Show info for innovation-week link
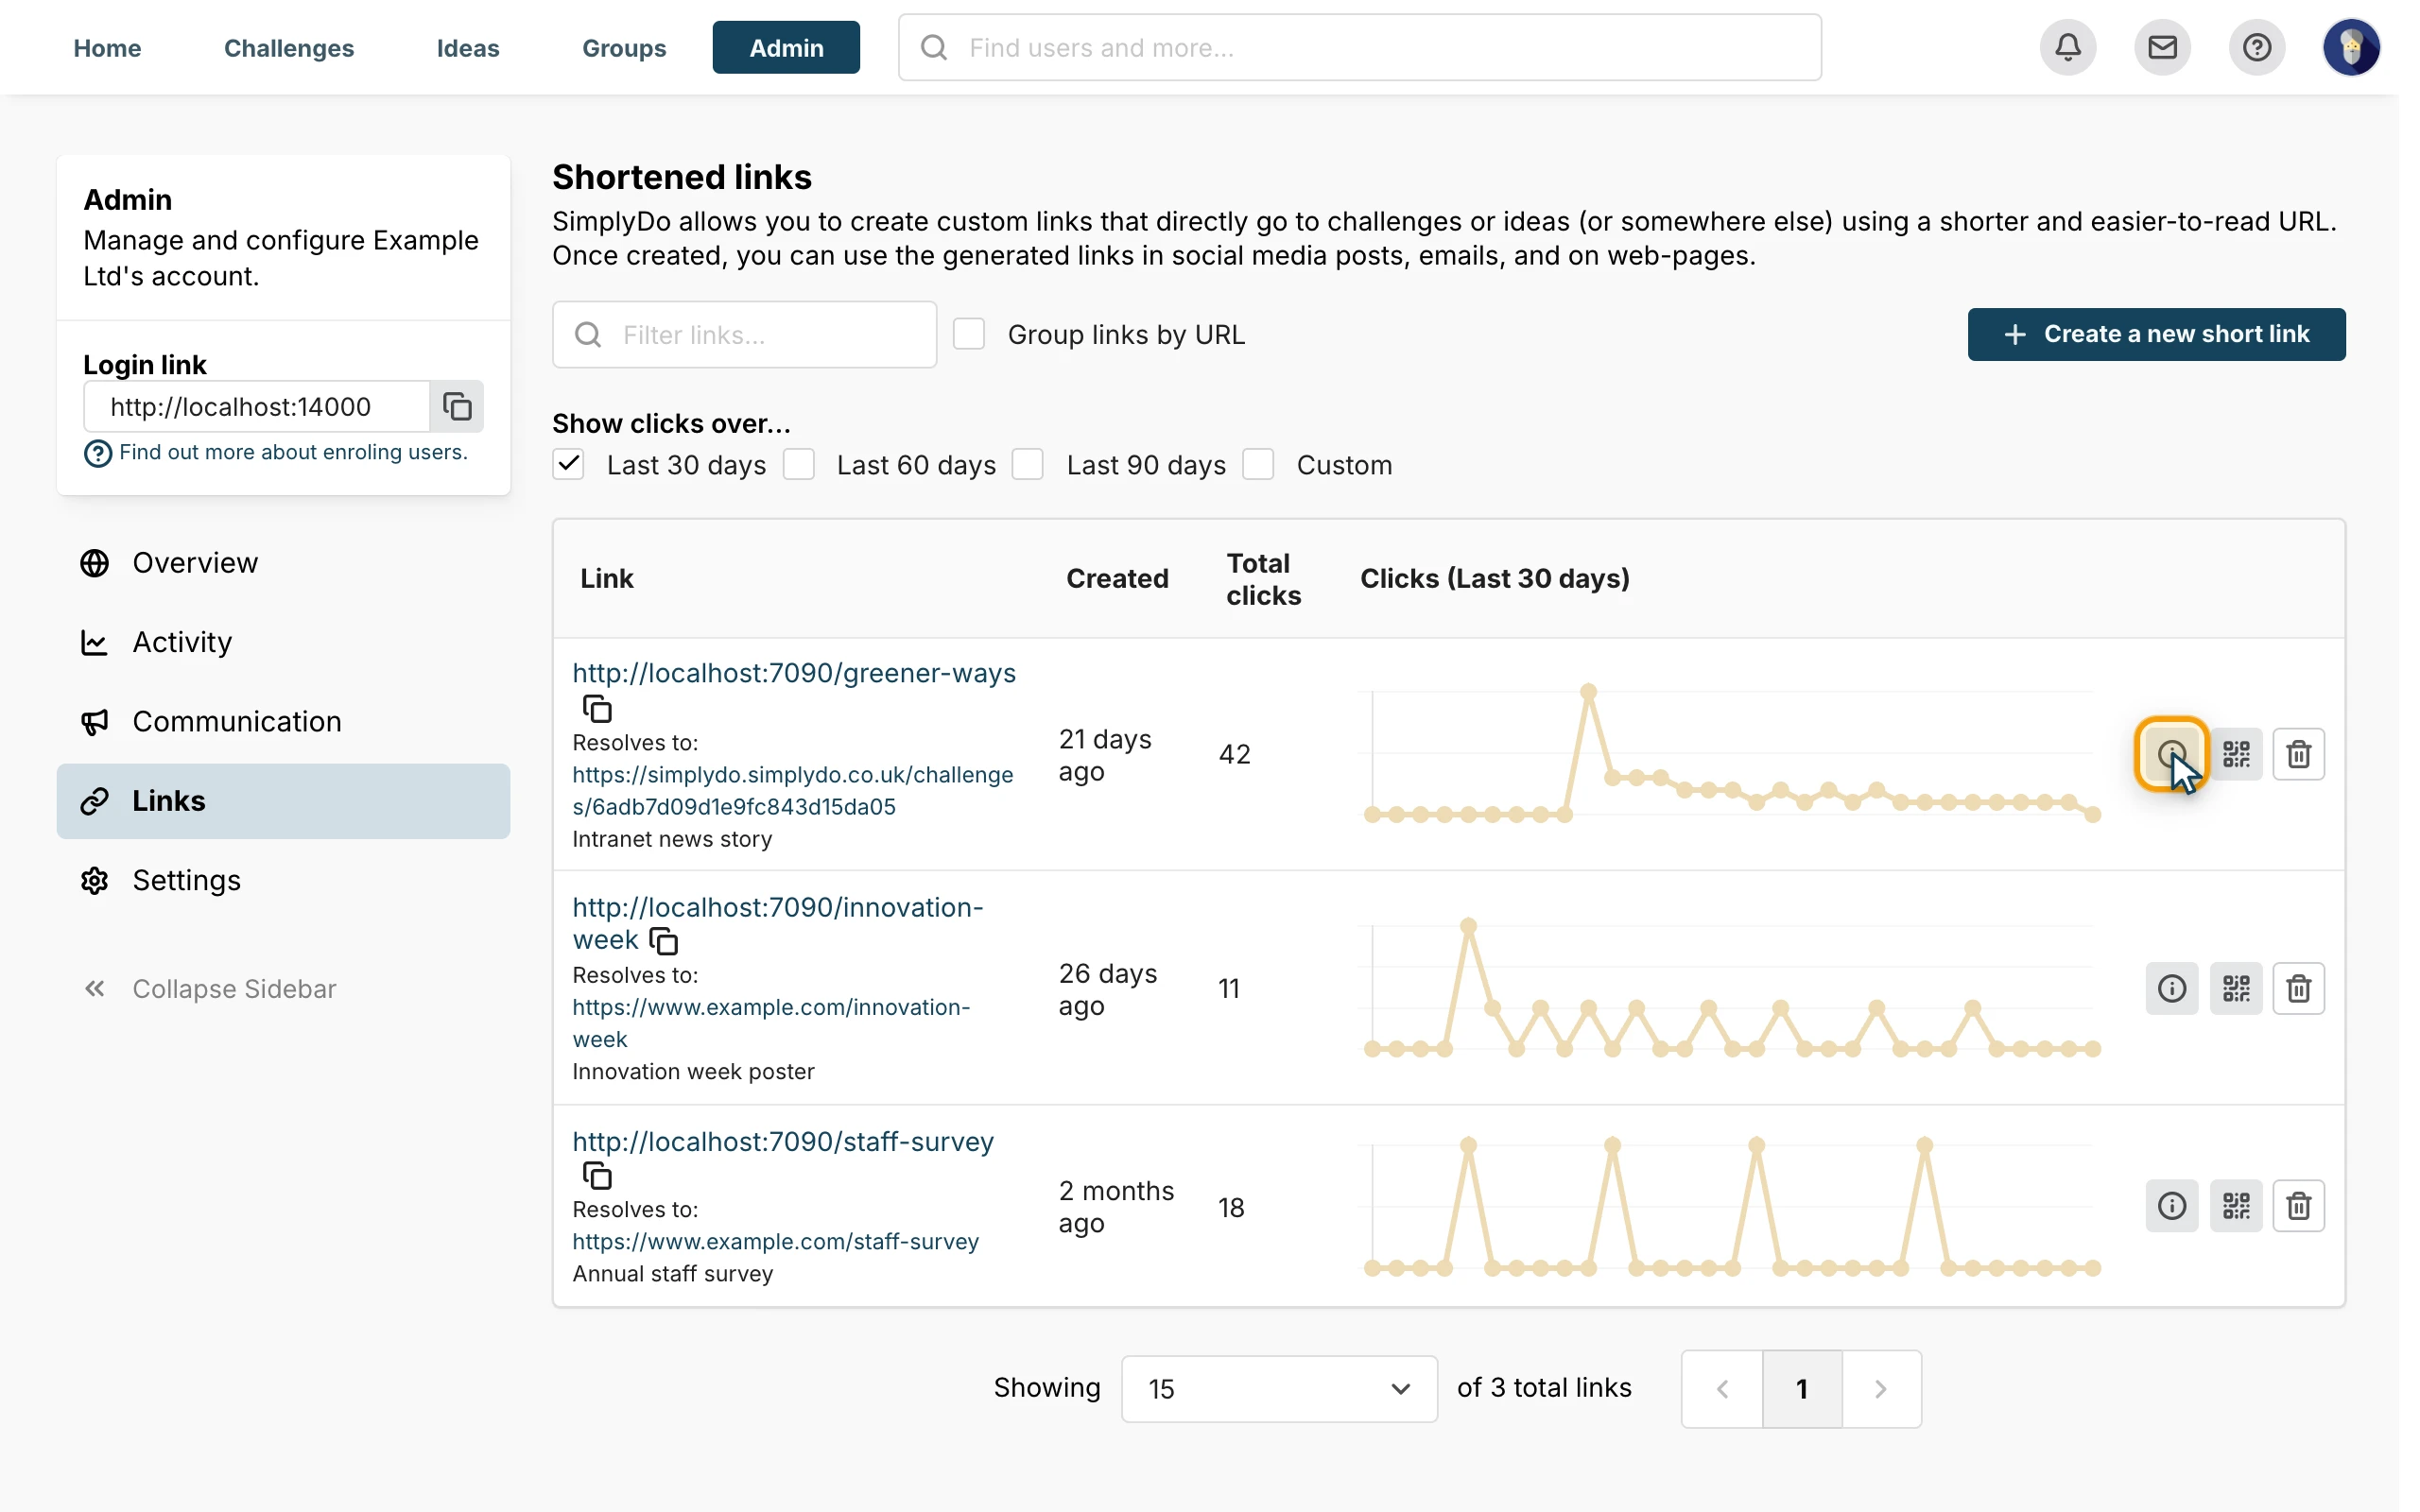Viewport: 2420px width, 1512px height. click(x=2171, y=988)
